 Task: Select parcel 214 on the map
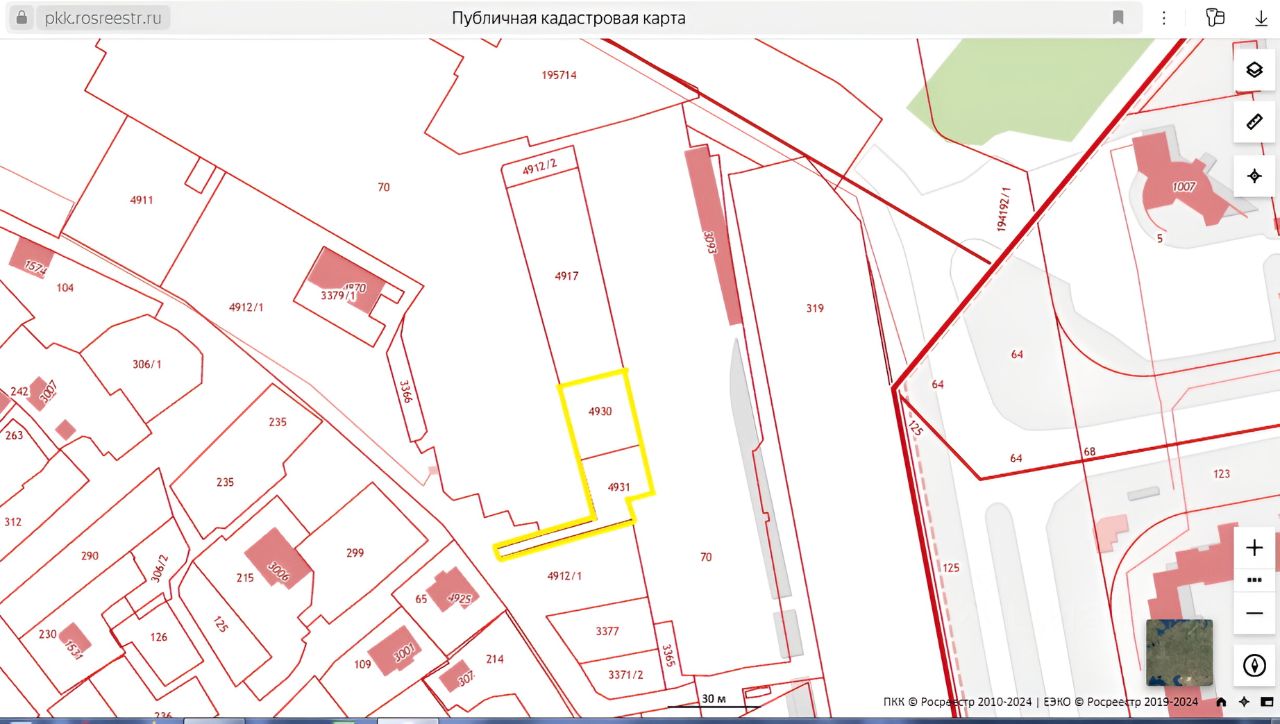click(x=495, y=659)
